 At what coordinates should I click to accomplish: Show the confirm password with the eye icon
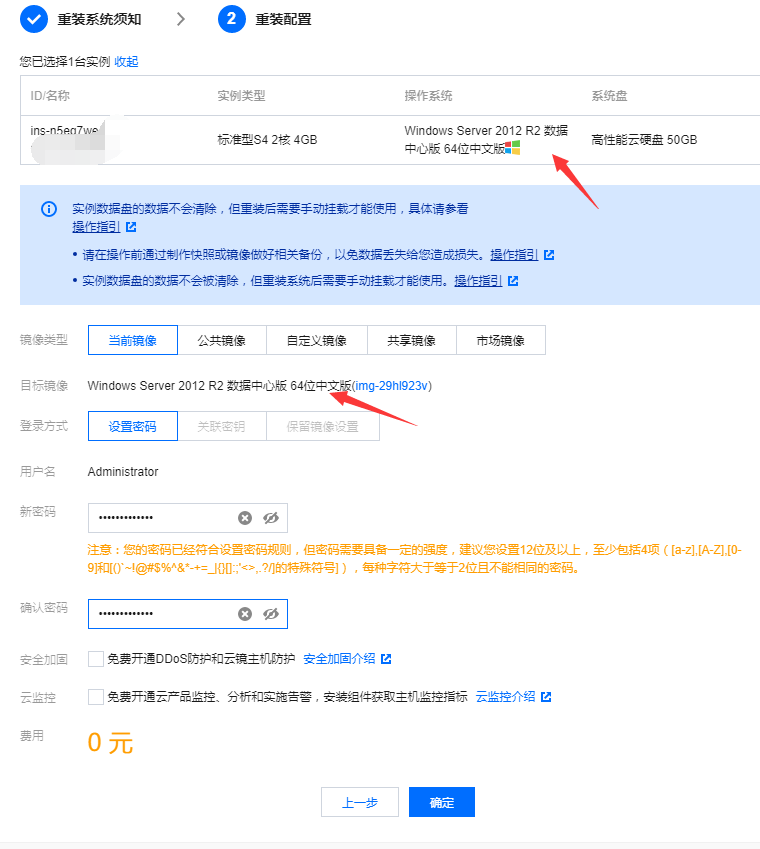click(271, 614)
